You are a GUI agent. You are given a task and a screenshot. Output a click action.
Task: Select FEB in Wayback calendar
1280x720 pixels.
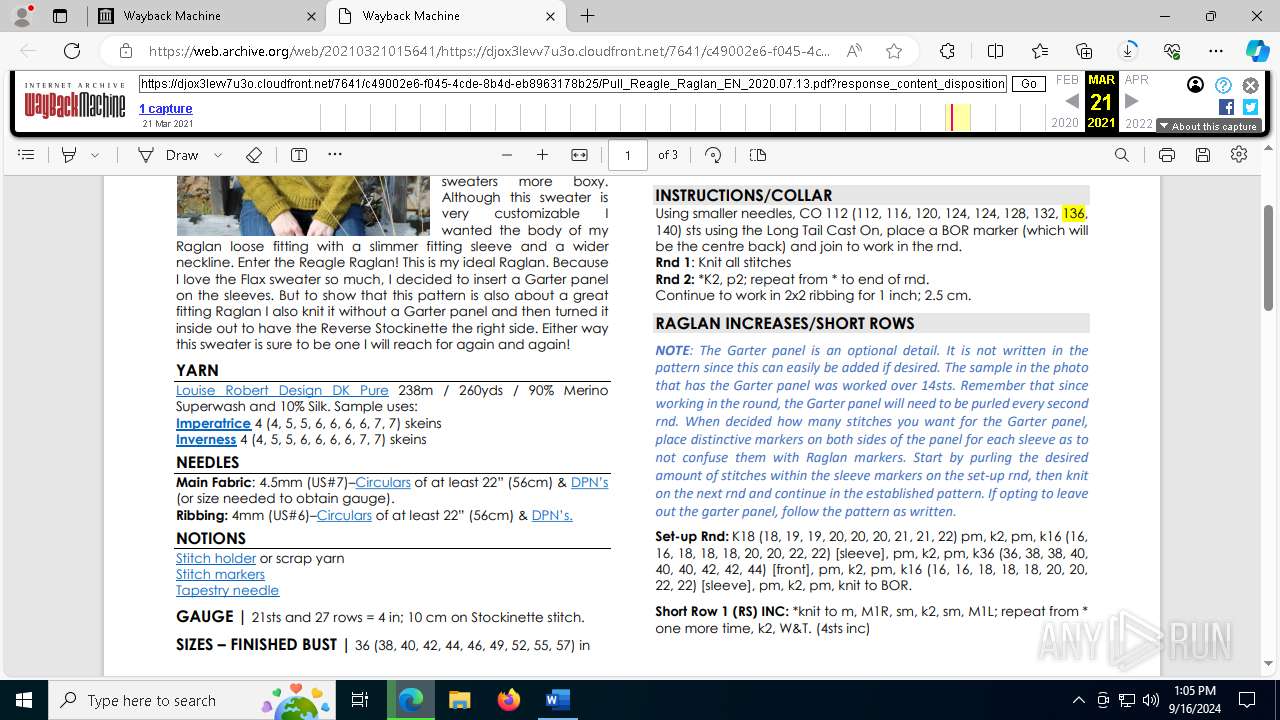click(1068, 80)
